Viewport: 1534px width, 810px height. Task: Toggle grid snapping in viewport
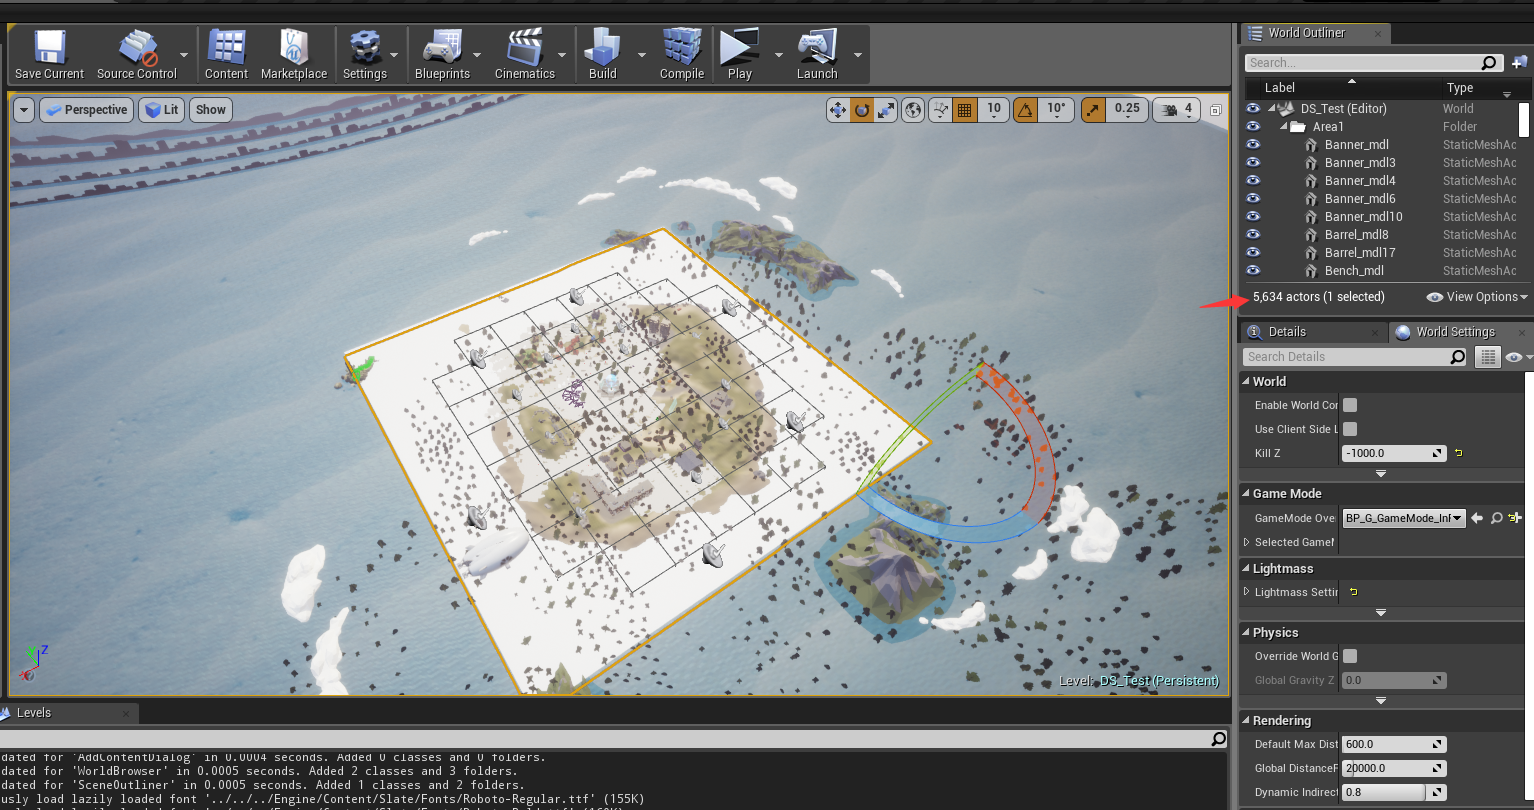click(x=965, y=110)
